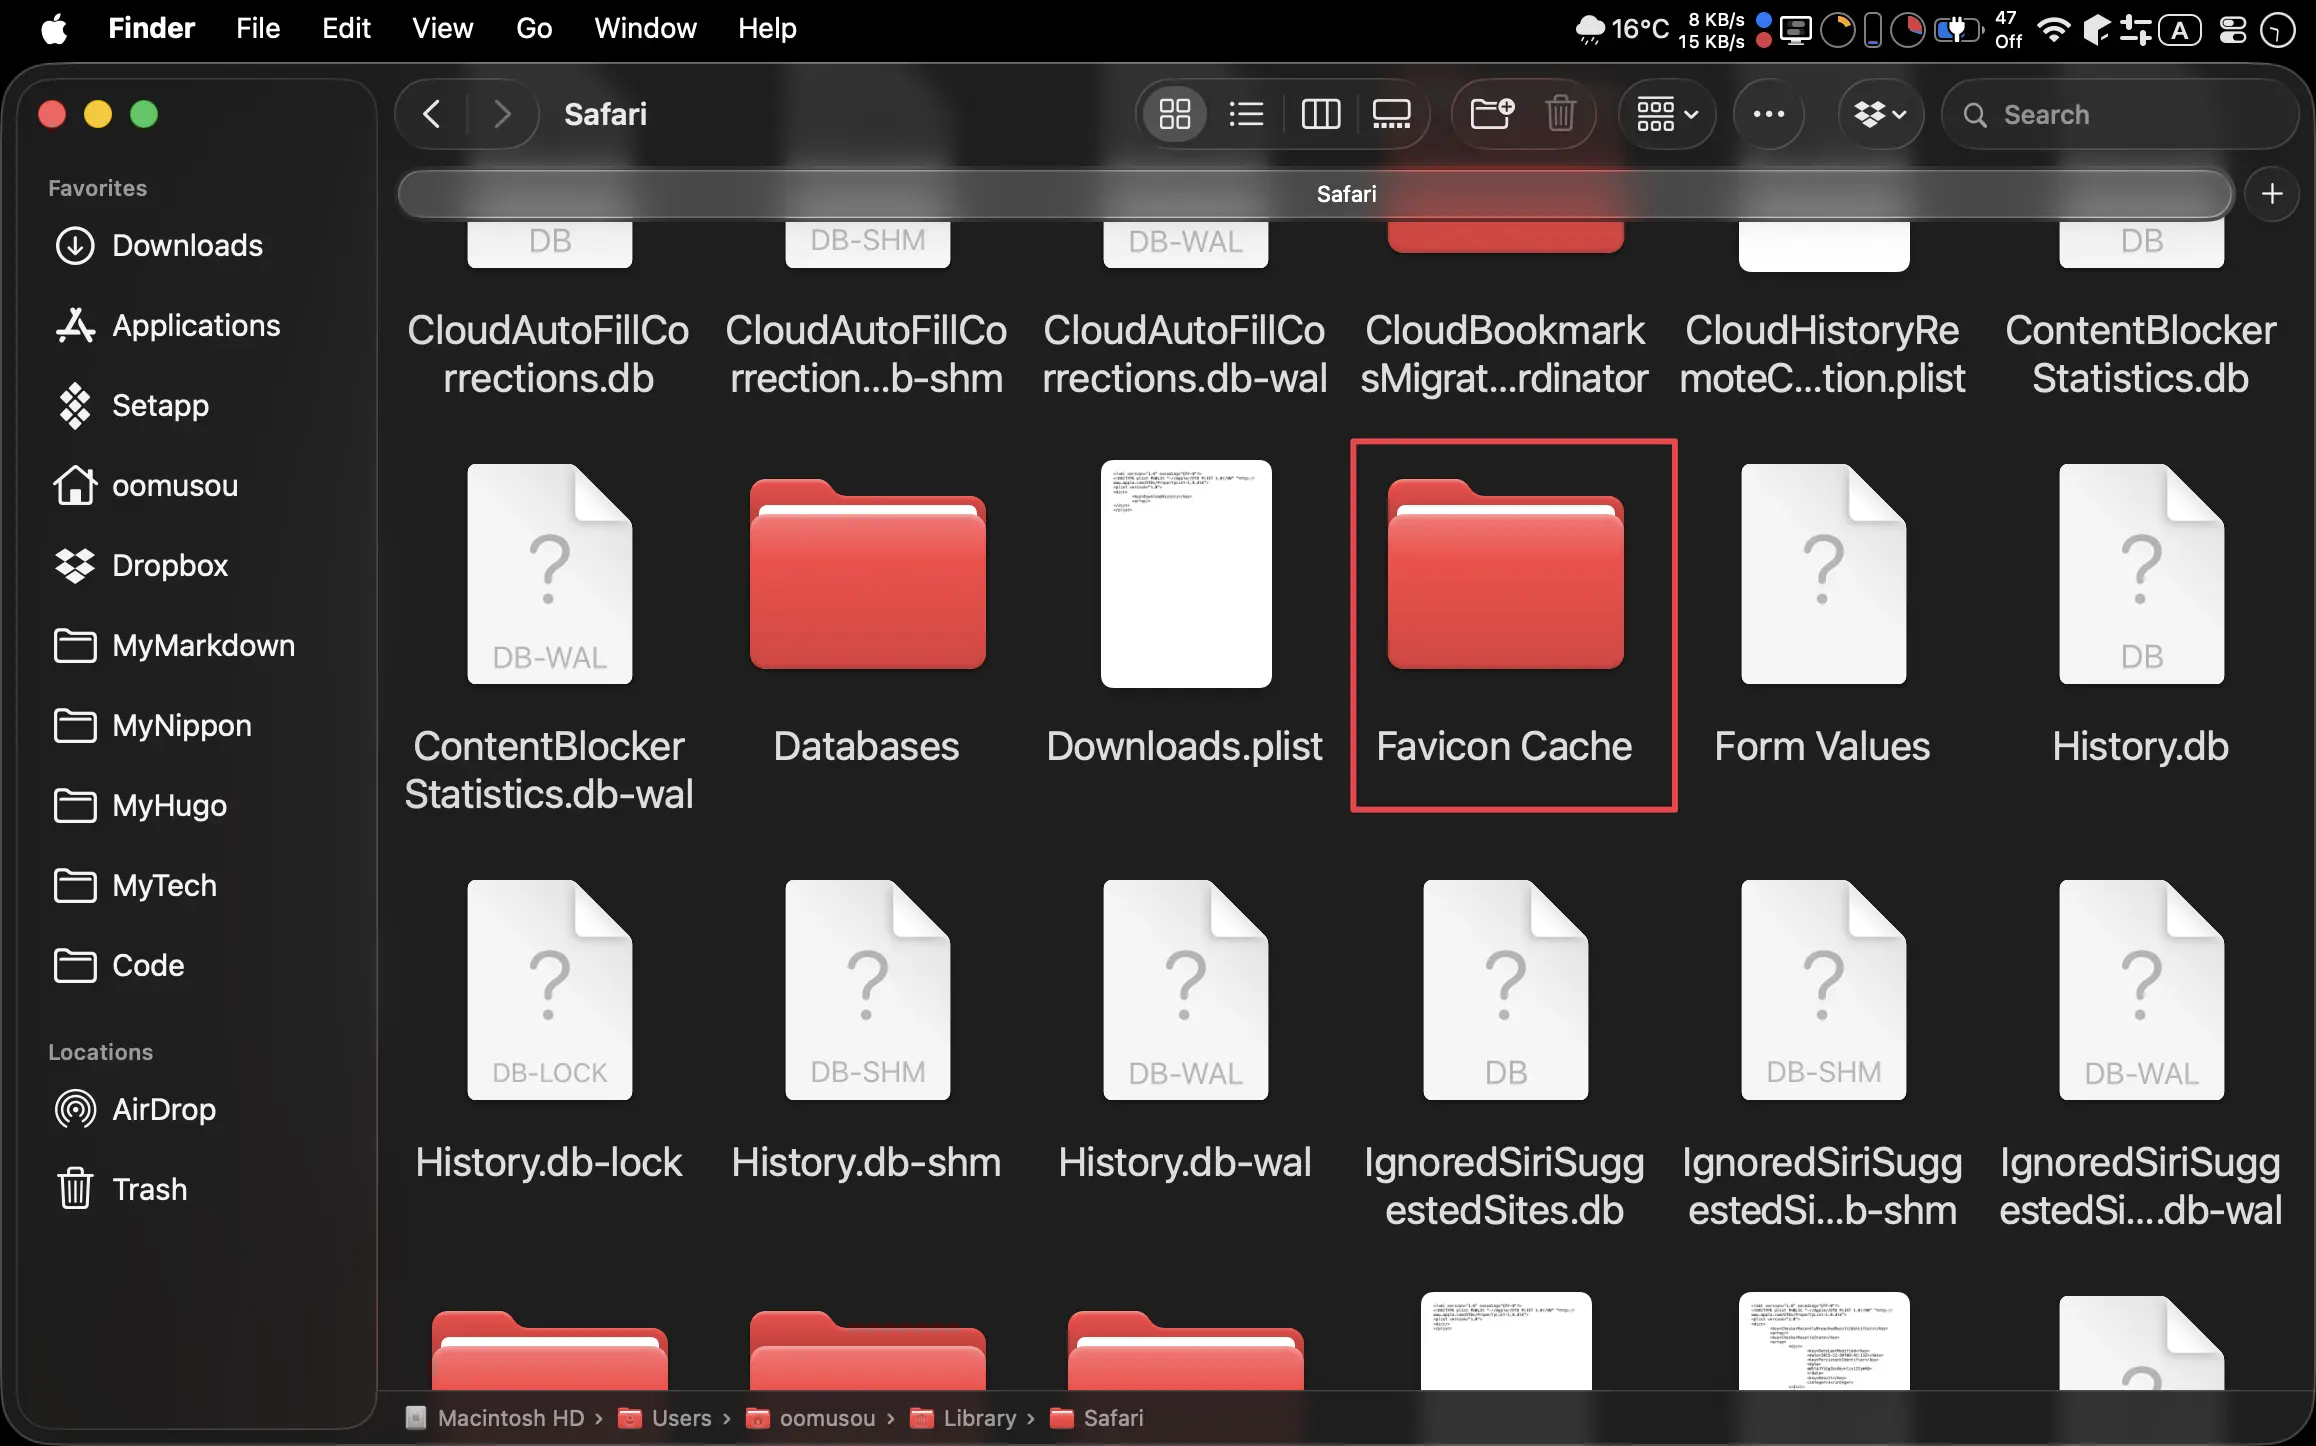Screen dimensions: 2316x1446
Task: Switch to list view
Action: (x=1246, y=114)
